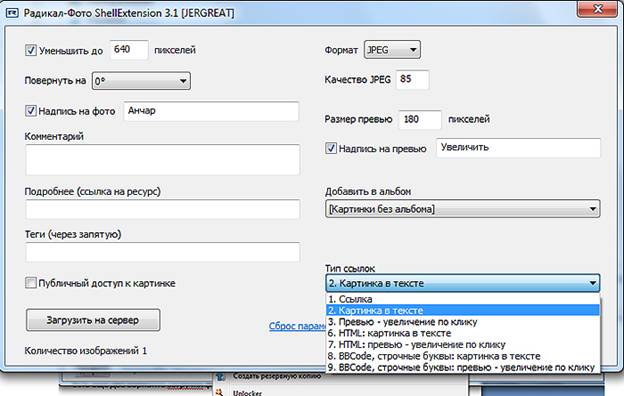Select '8. BBCode, строчные буквы: картинка в тексте'
The height and width of the screenshot is (396, 624).
(x=462, y=356)
